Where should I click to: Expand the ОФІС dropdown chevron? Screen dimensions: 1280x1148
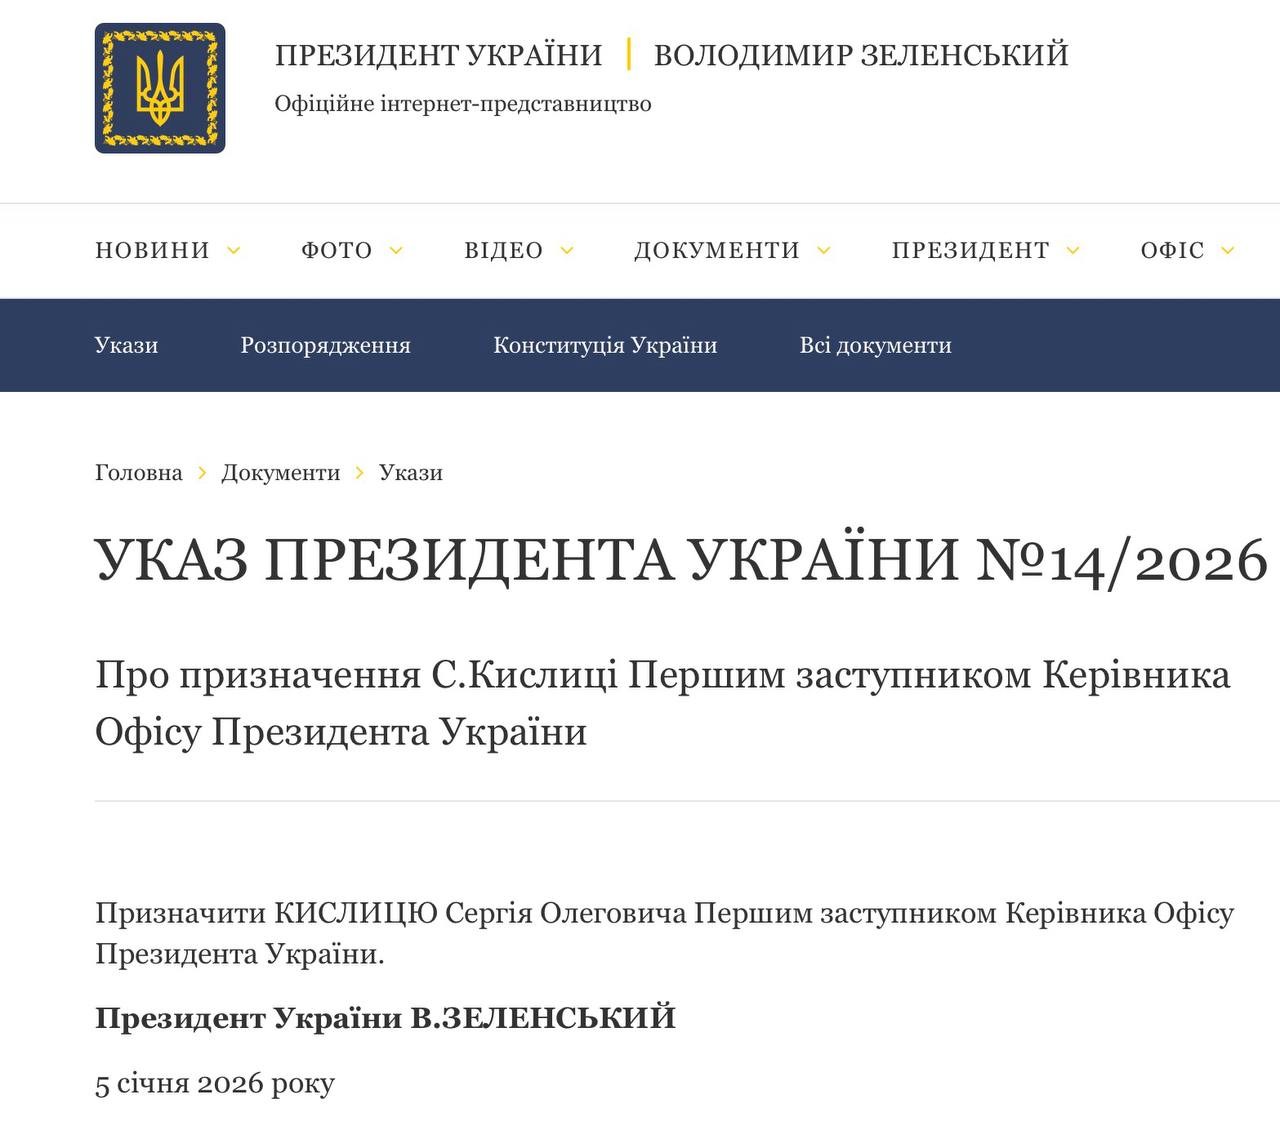(x=1228, y=250)
